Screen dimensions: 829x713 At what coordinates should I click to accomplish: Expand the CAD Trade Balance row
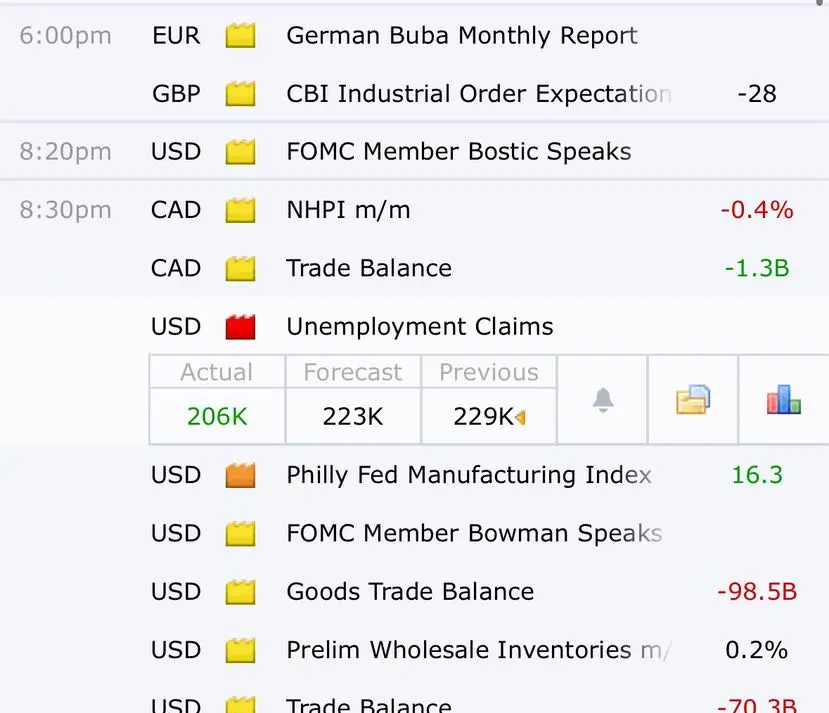click(369, 269)
